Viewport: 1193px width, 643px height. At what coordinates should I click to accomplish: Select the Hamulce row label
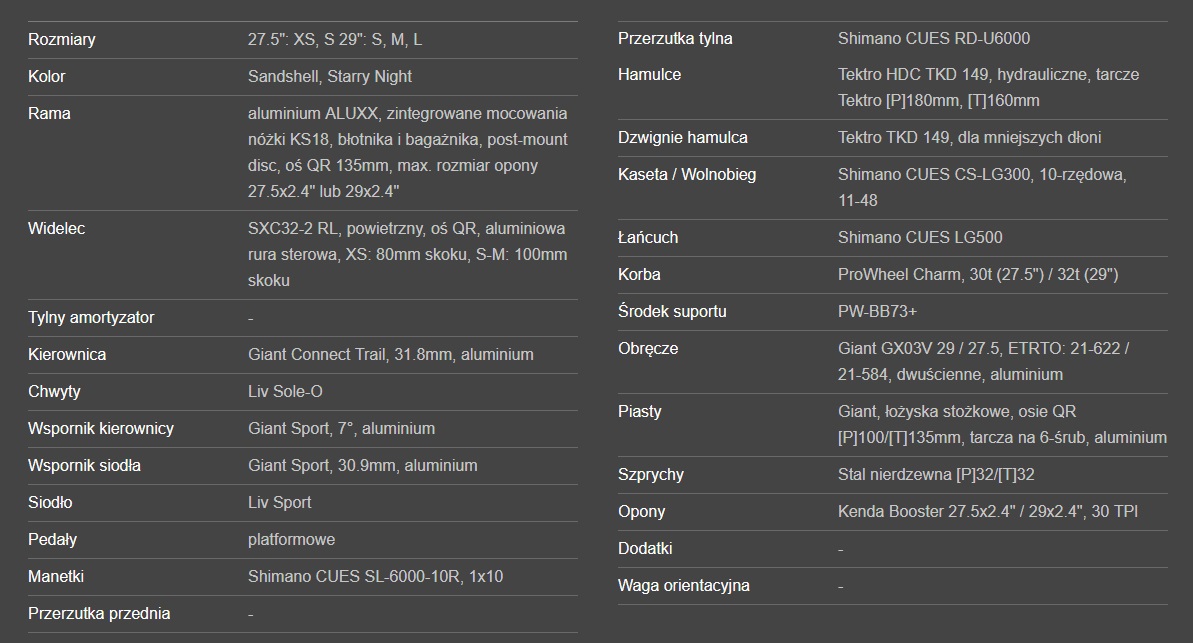point(650,75)
